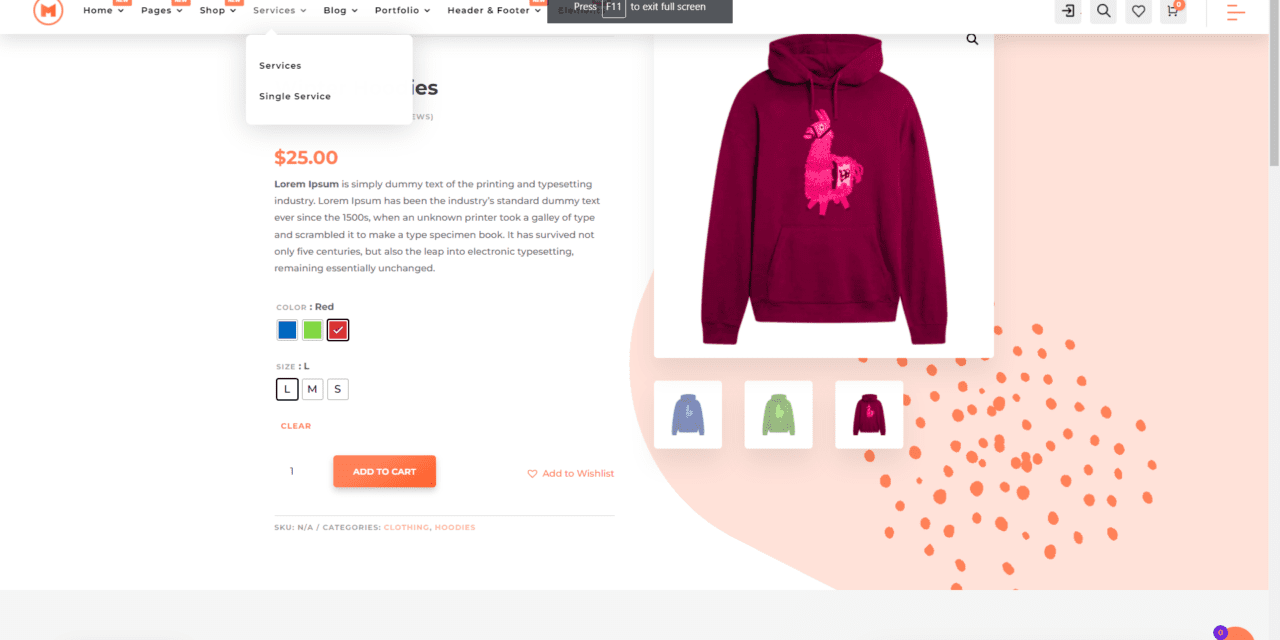Expand the Portfolio dropdown menu

click(x=403, y=10)
